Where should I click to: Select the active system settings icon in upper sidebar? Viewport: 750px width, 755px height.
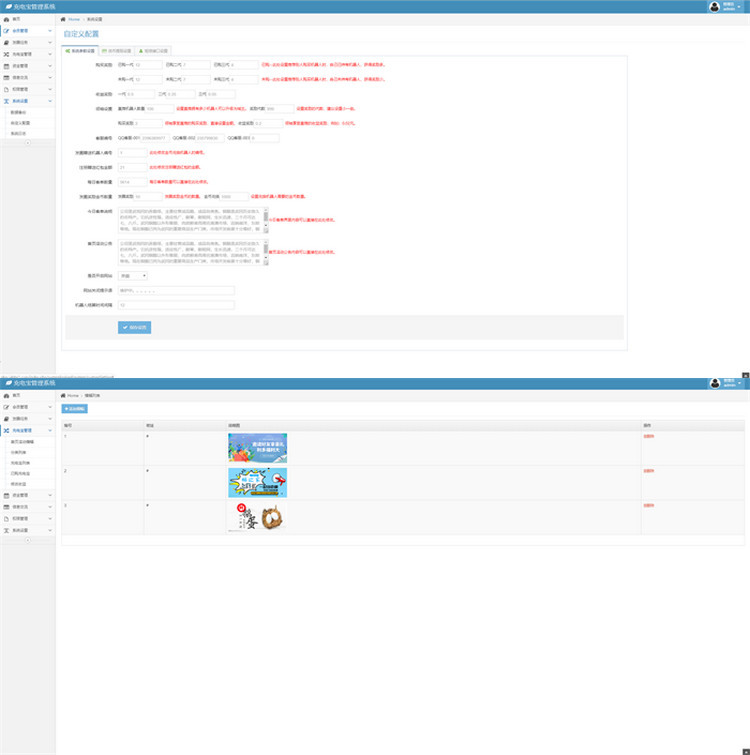[x=6, y=101]
